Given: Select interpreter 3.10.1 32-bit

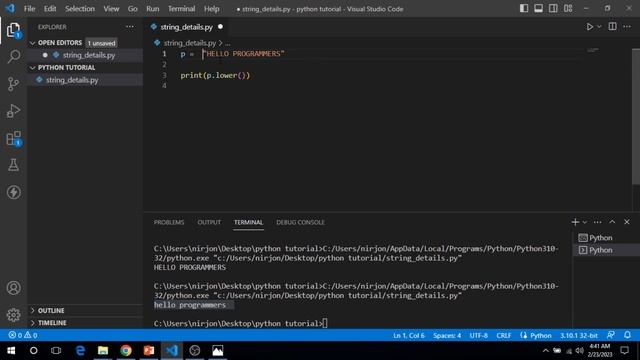Looking at the screenshot, I should [x=578, y=336].
